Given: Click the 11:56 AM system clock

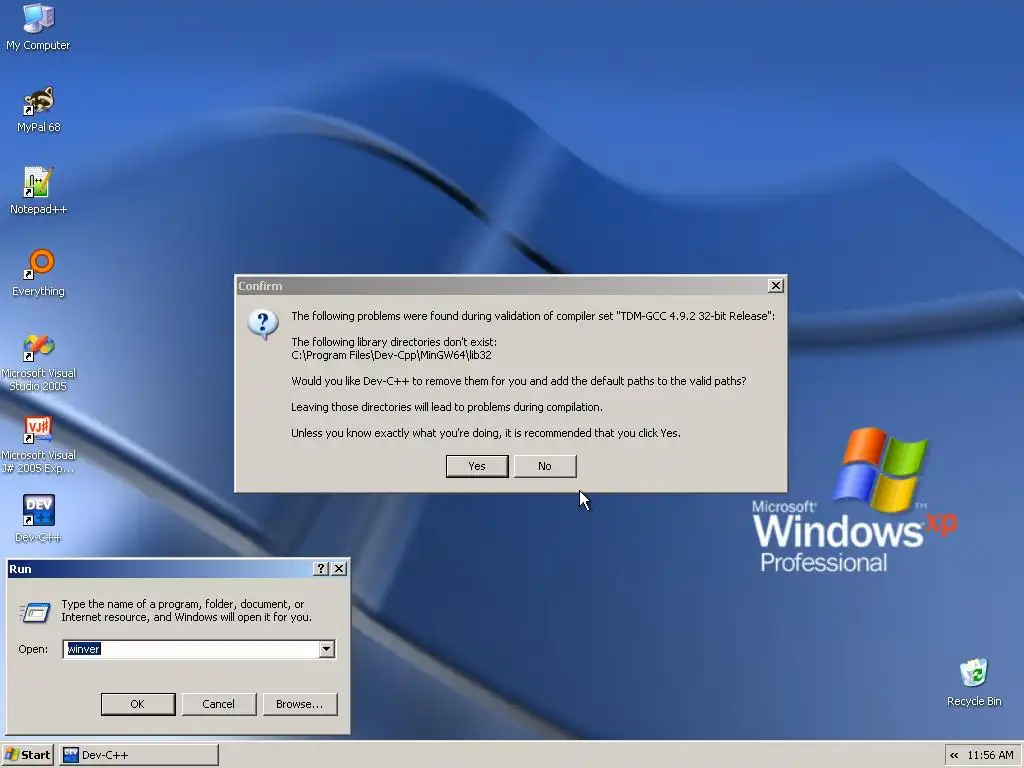Looking at the screenshot, I should [990, 755].
